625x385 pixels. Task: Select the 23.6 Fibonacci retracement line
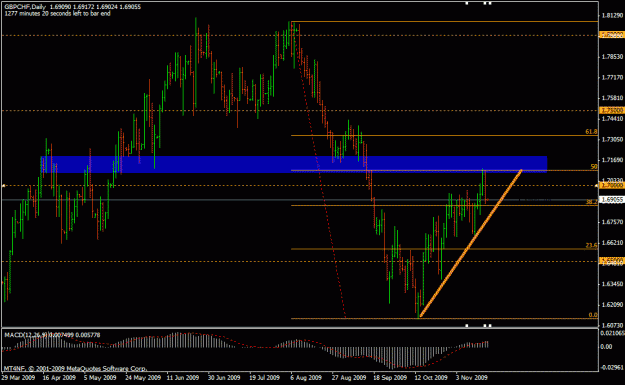coord(444,249)
